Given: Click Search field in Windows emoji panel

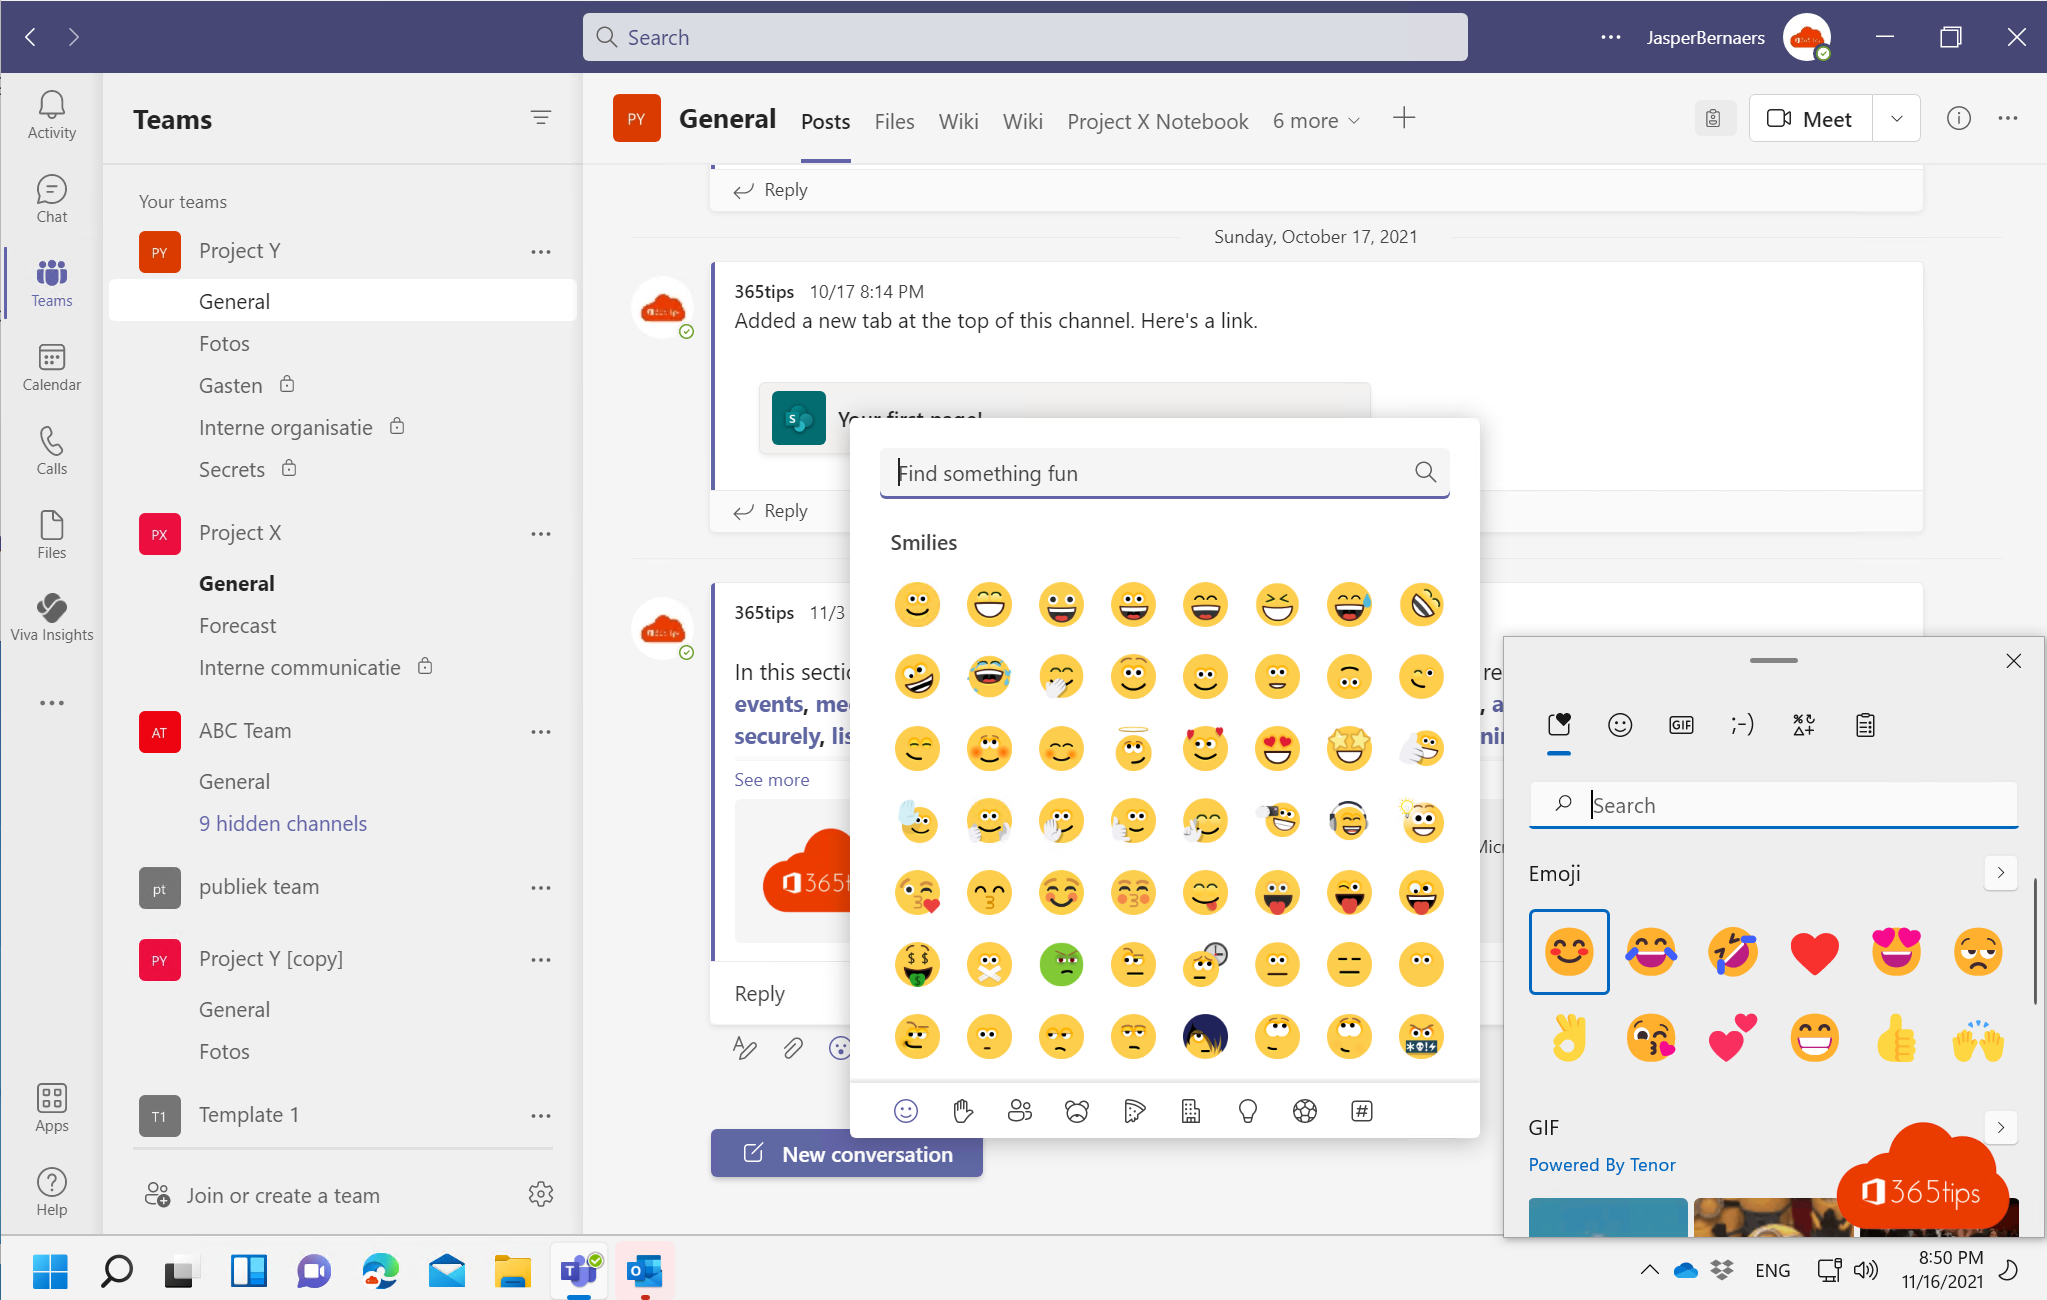Looking at the screenshot, I should point(1773,805).
